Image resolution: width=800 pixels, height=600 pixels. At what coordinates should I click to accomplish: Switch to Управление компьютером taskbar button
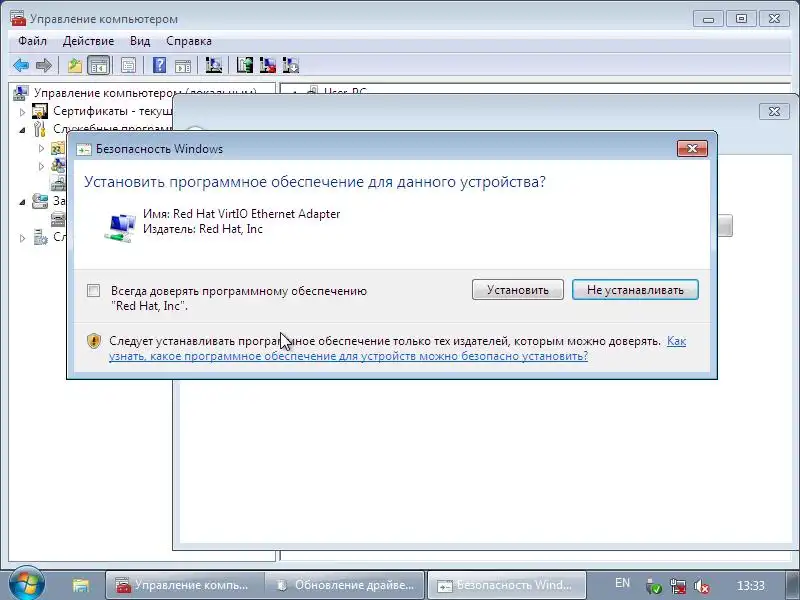point(185,585)
